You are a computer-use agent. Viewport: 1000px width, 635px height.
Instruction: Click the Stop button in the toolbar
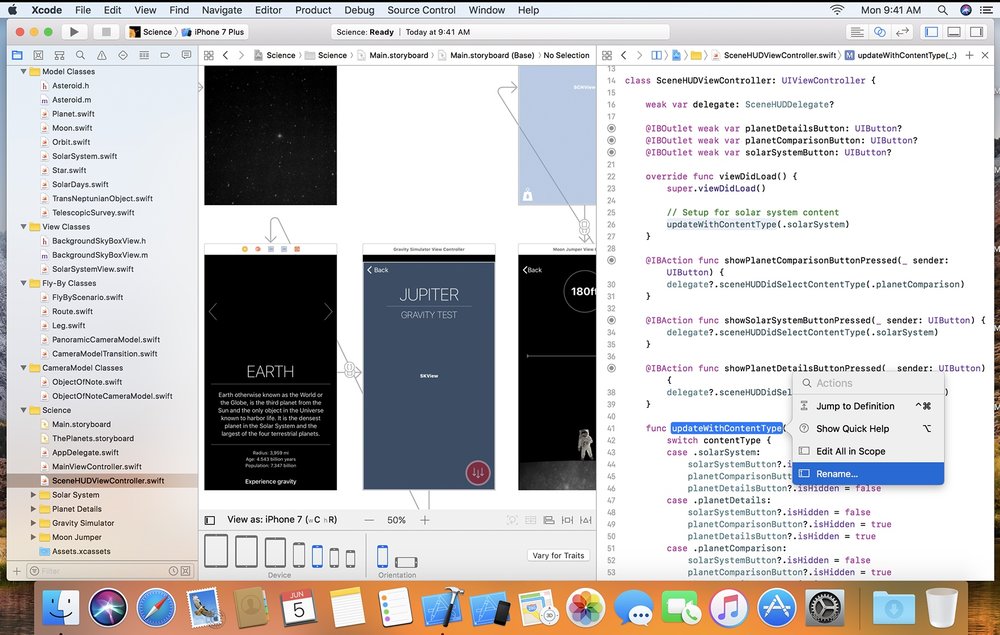(x=106, y=32)
